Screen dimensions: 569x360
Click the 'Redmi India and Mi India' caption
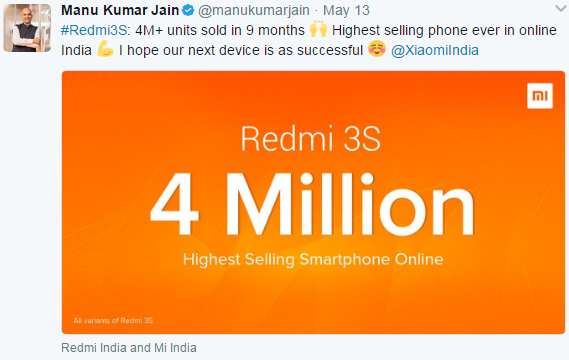click(x=129, y=348)
